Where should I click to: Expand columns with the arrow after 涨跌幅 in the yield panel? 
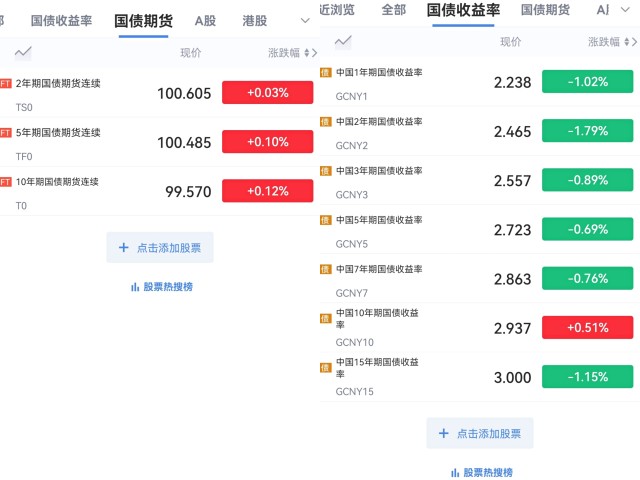click(x=631, y=41)
